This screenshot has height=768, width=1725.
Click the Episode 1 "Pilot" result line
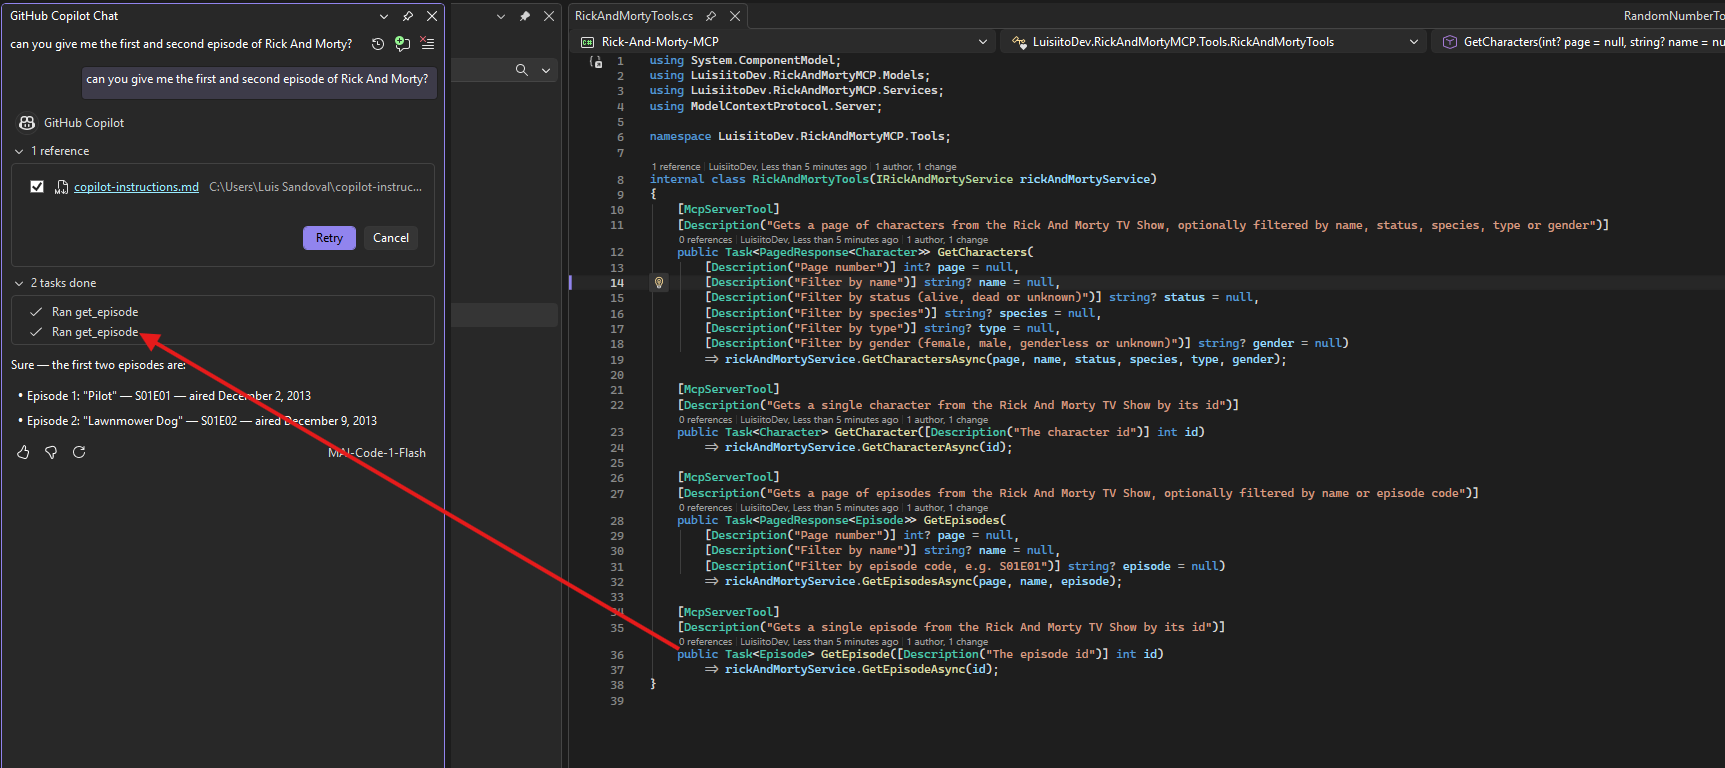(x=168, y=396)
